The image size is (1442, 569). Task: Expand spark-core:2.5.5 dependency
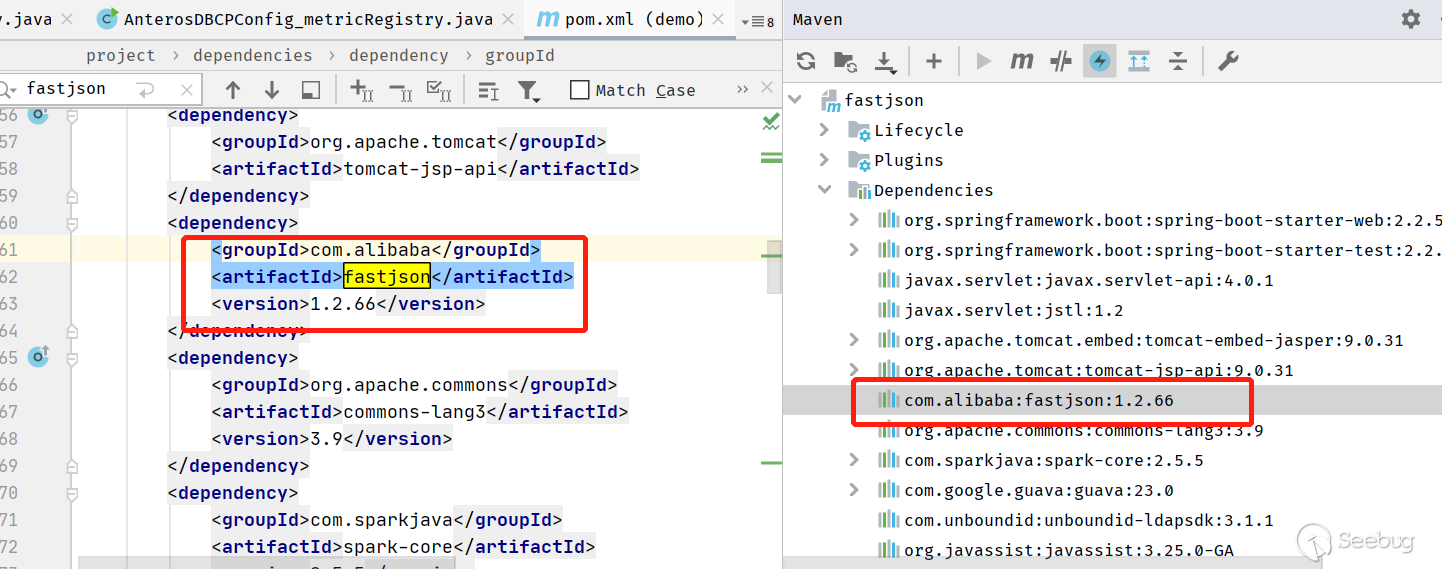854,460
